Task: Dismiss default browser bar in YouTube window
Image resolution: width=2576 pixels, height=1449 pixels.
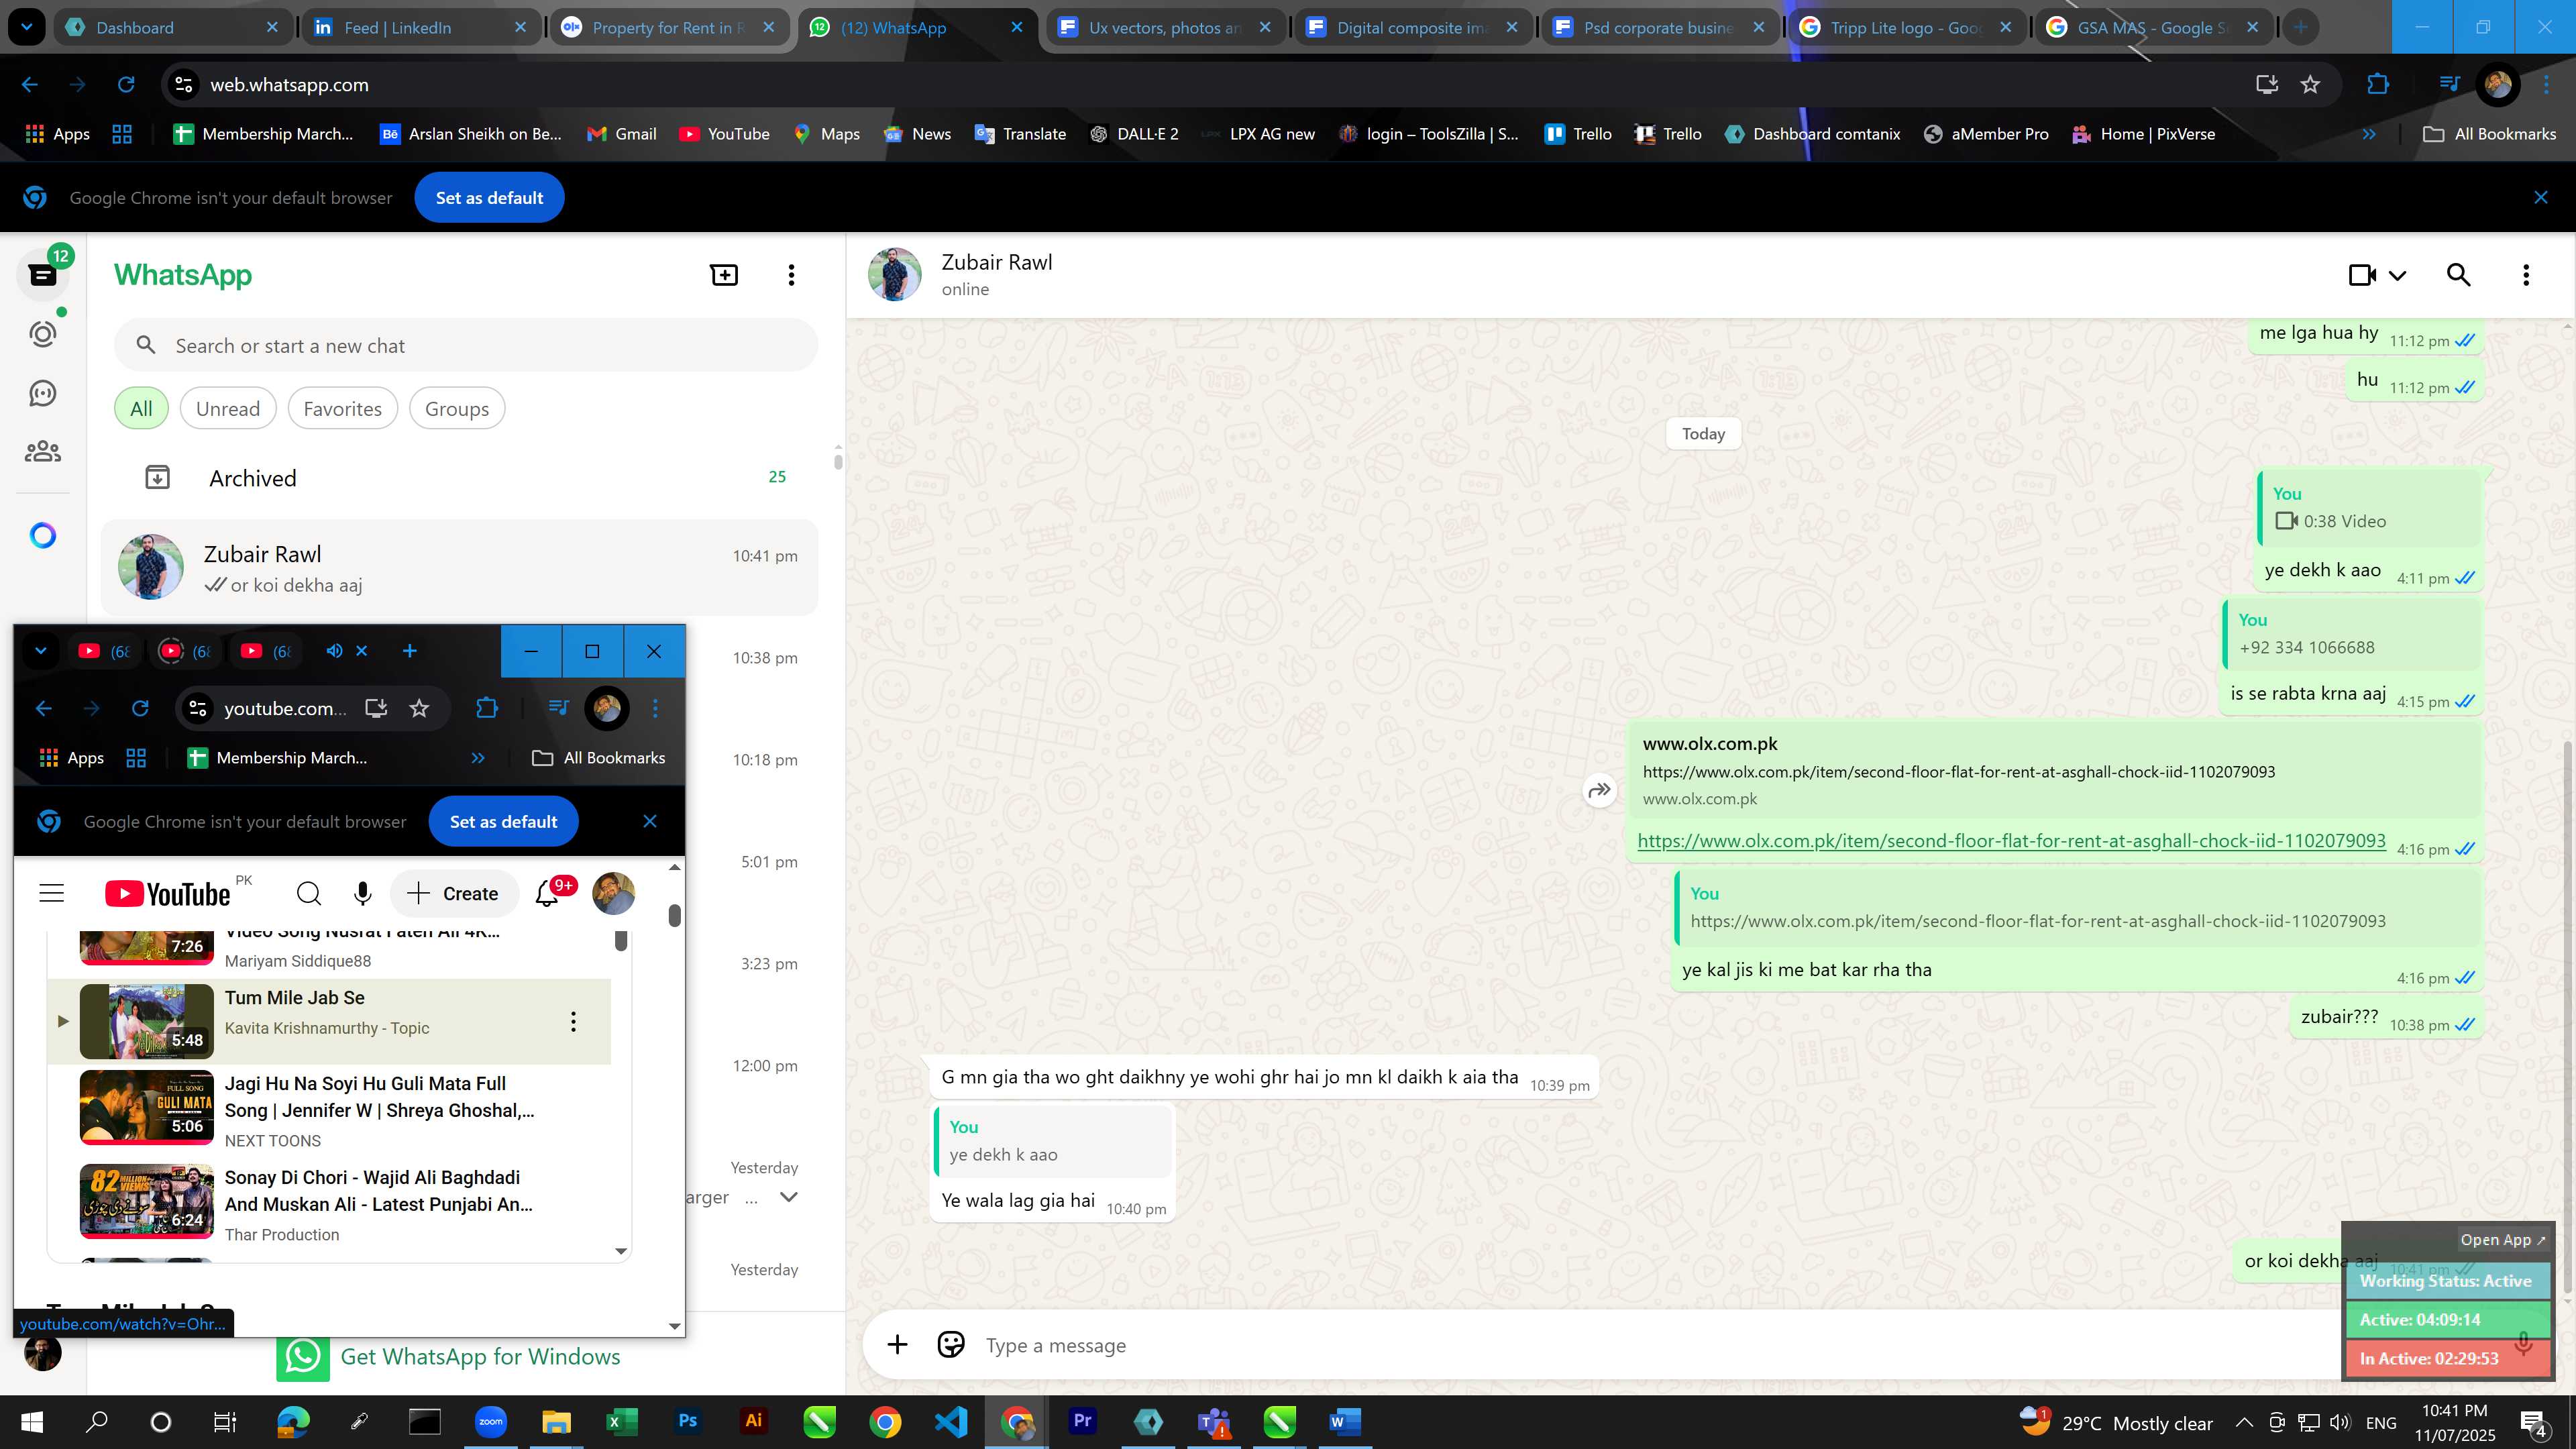Action: (649, 822)
